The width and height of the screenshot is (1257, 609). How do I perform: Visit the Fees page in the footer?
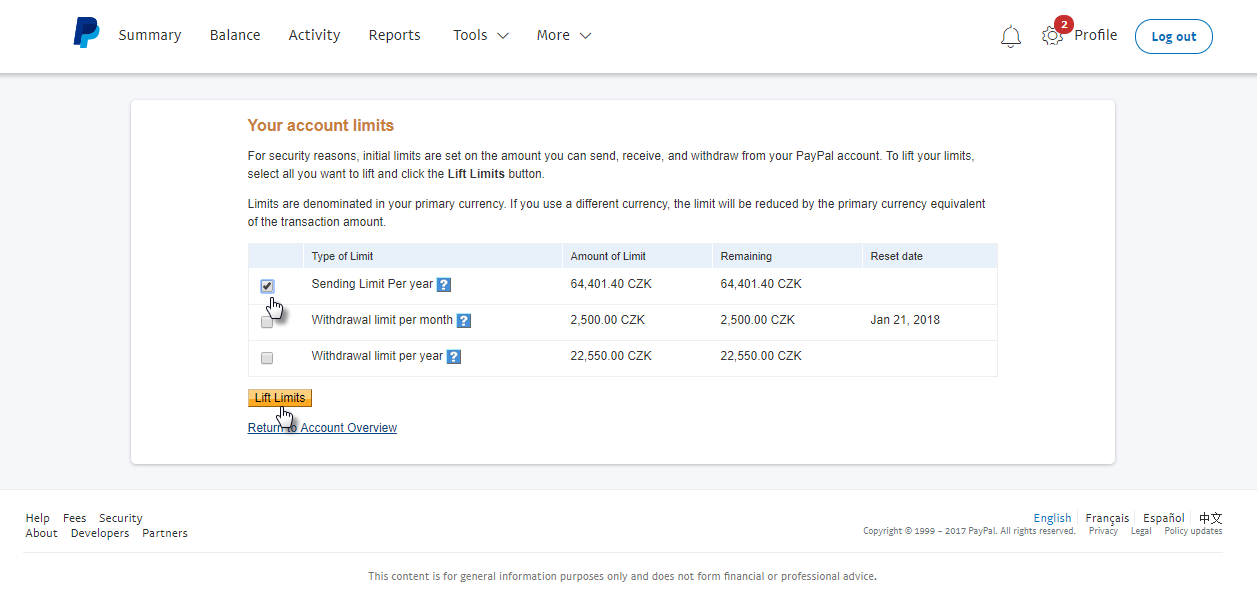click(74, 517)
